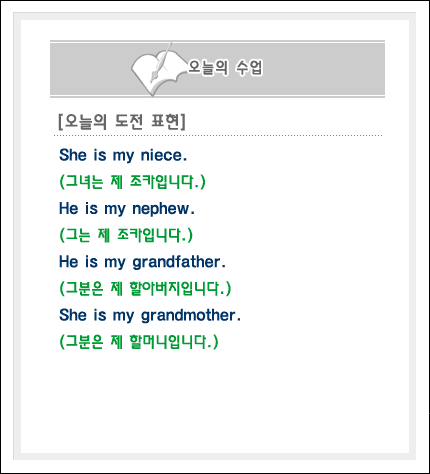Click the dotted divider under the heading

click(x=218, y=136)
